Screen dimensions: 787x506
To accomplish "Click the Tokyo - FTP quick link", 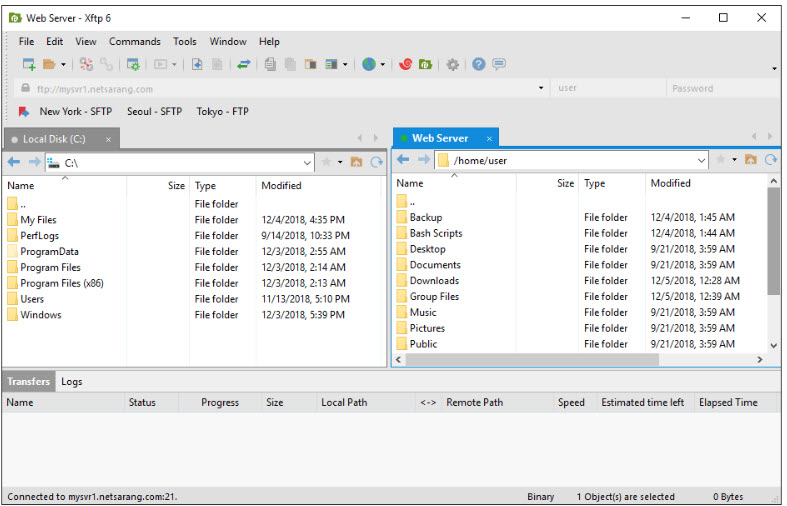I will point(222,112).
